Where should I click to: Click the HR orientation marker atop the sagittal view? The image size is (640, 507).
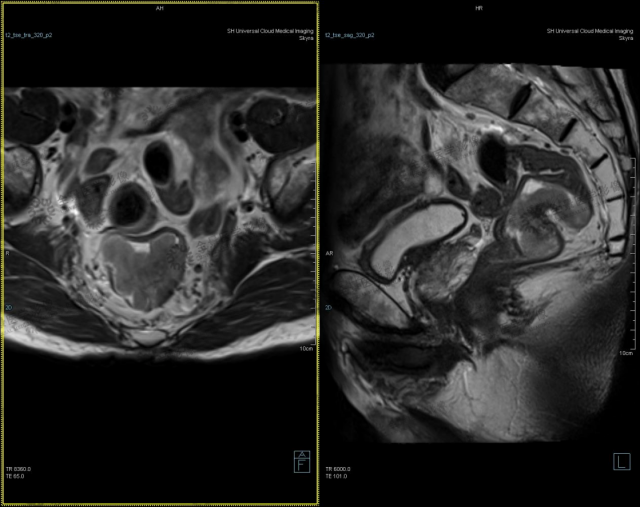[480, 7]
